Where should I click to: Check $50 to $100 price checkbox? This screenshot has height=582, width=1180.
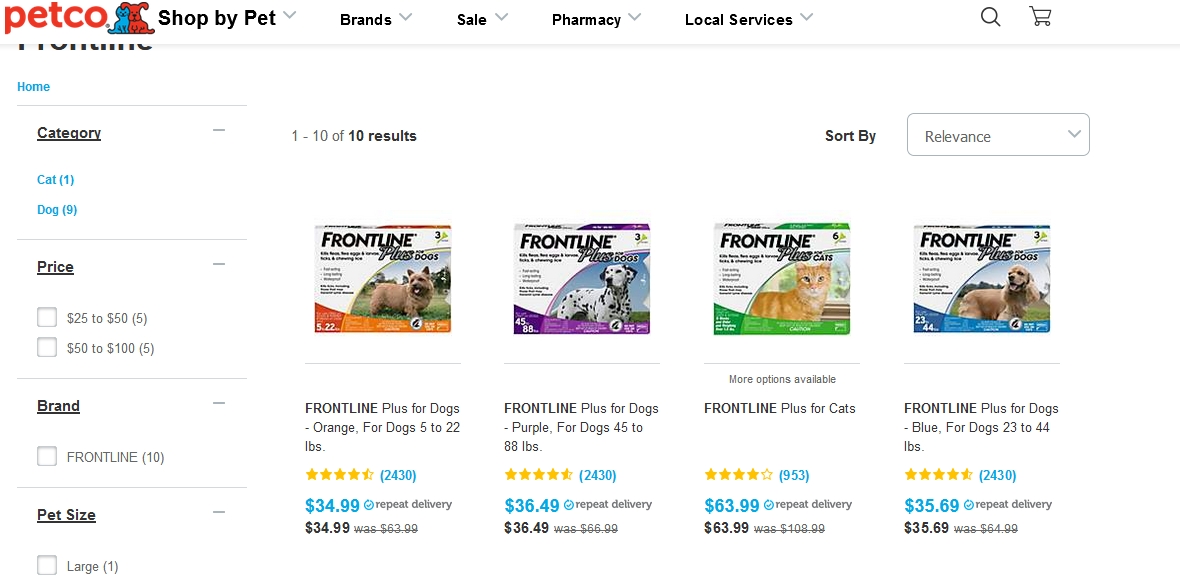(46, 347)
